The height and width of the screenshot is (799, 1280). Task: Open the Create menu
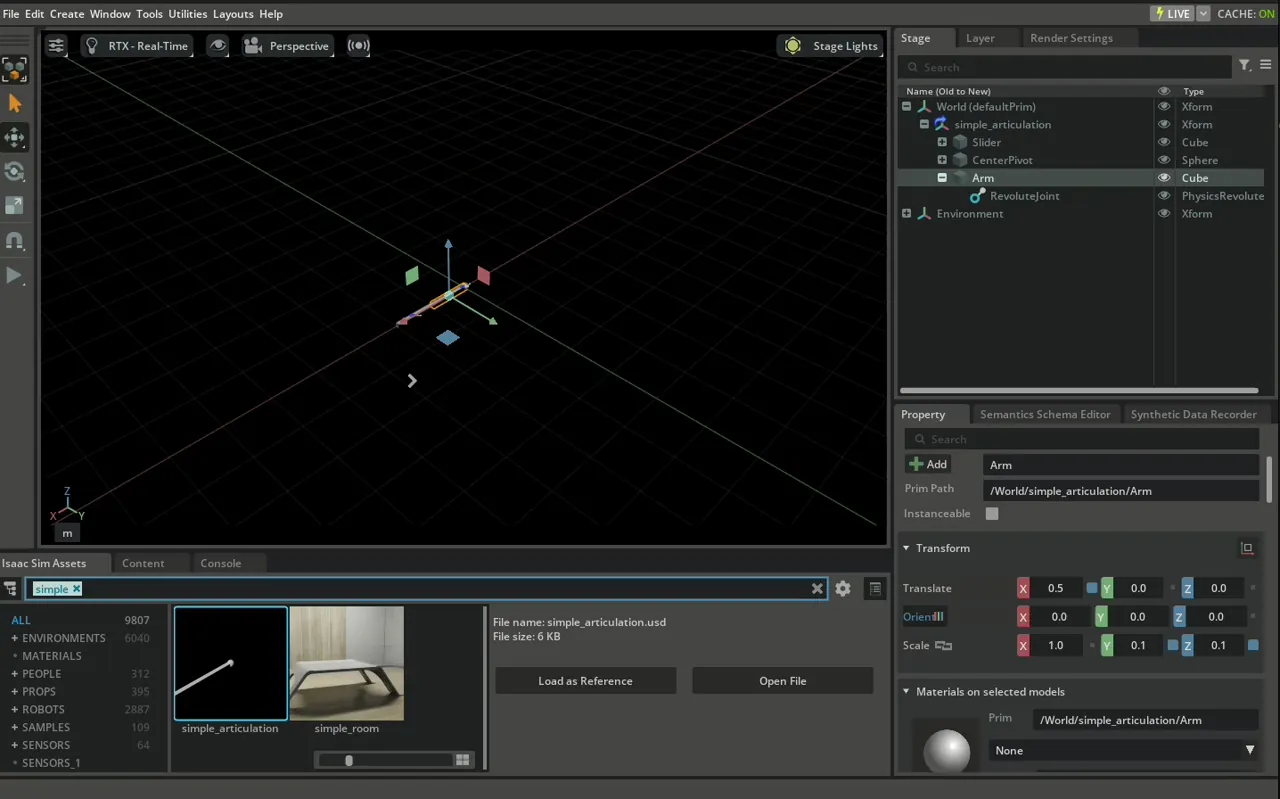[67, 14]
